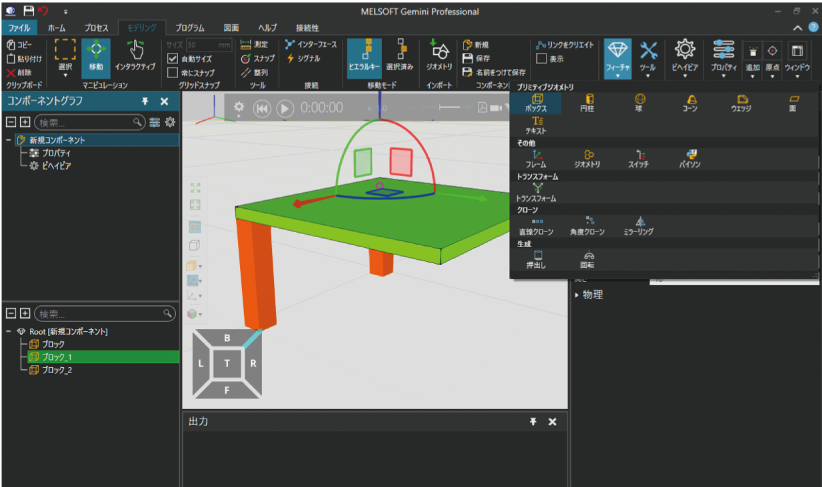Choose the 円柱 (Cylinder) primitive
Image resolution: width=822 pixels, height=487 pixels.
587,101
